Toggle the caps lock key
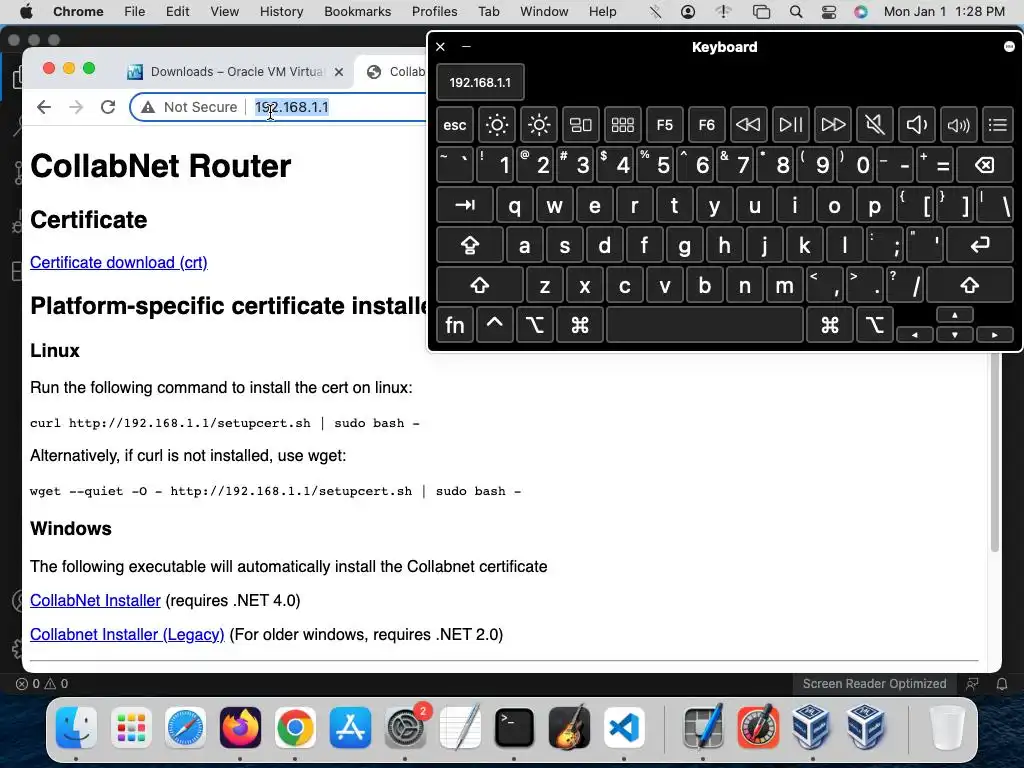 [470, 246]
